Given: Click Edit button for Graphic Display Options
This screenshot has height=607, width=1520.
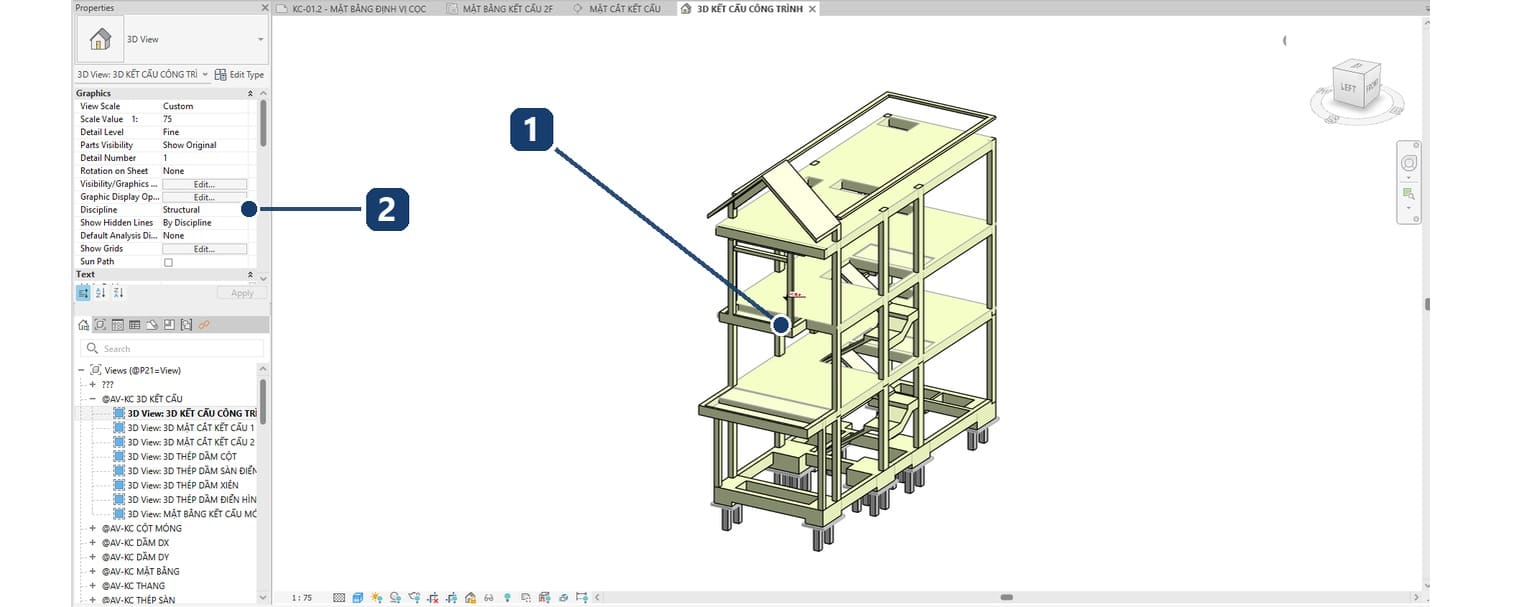Looking at the screenshot, I should 204,197.
